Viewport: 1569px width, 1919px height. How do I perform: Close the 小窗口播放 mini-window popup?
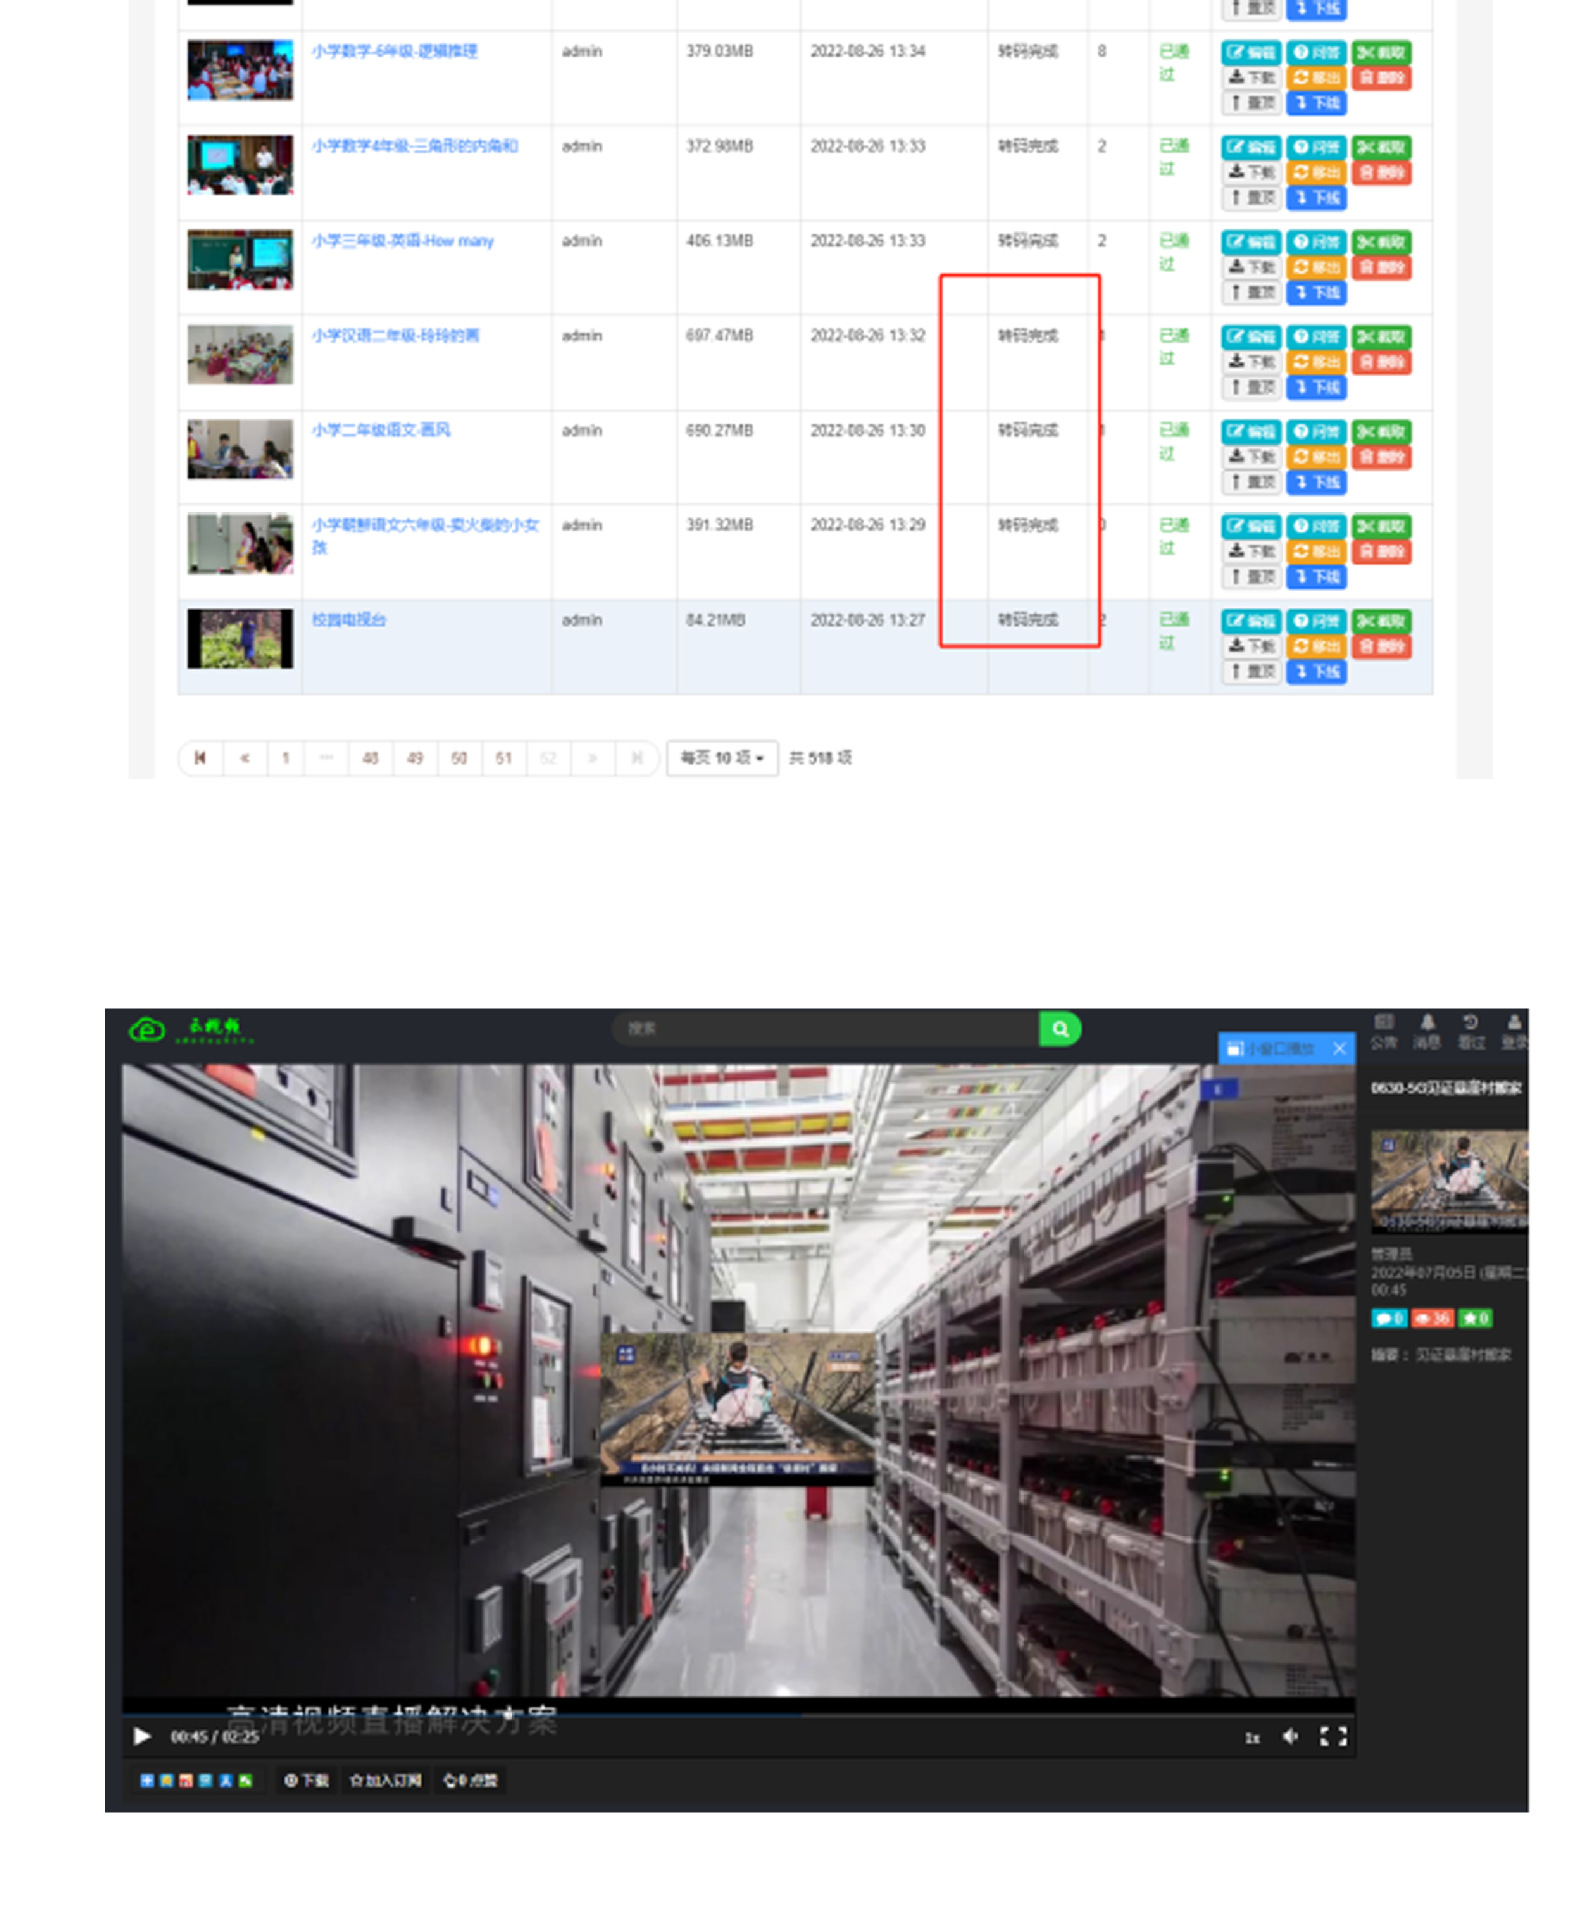click(x=1339, y=1048)
